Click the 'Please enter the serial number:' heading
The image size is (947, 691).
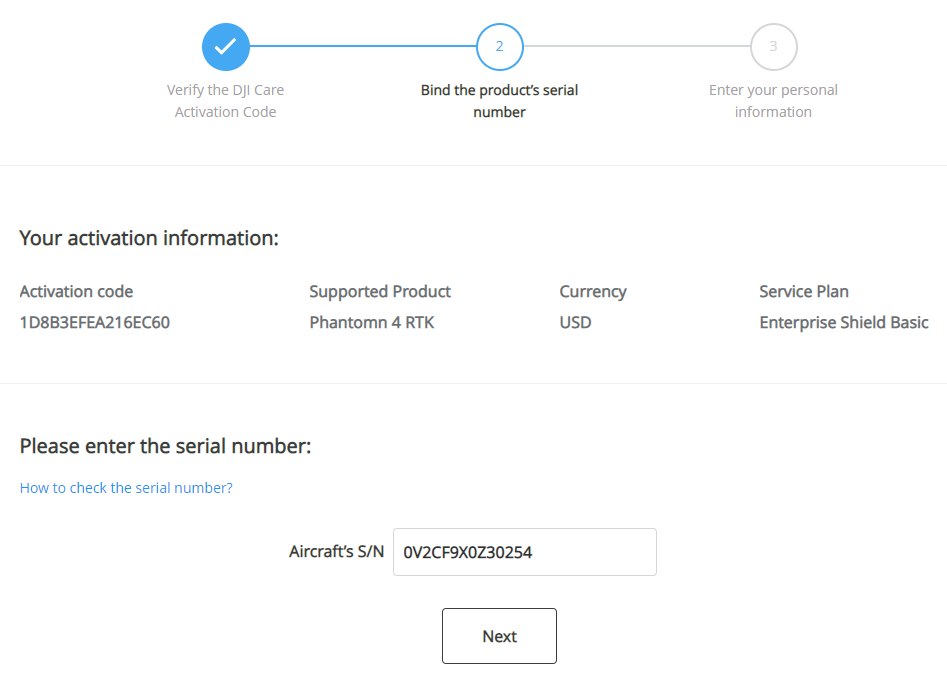pyautogui.click(x=165, y=446)
